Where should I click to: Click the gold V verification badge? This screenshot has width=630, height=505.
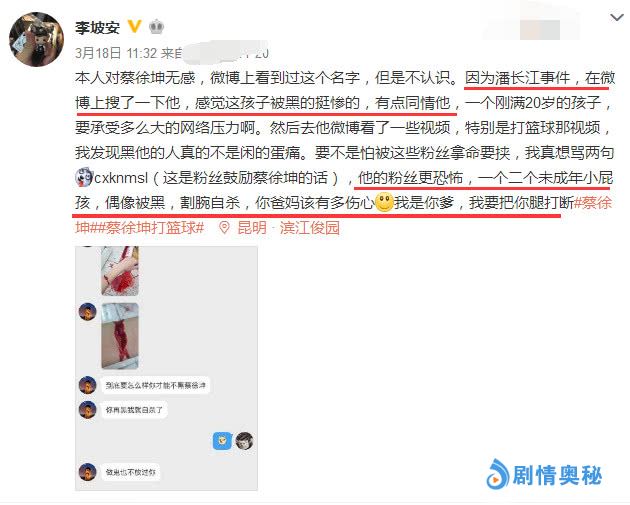(x=135, y=27)
